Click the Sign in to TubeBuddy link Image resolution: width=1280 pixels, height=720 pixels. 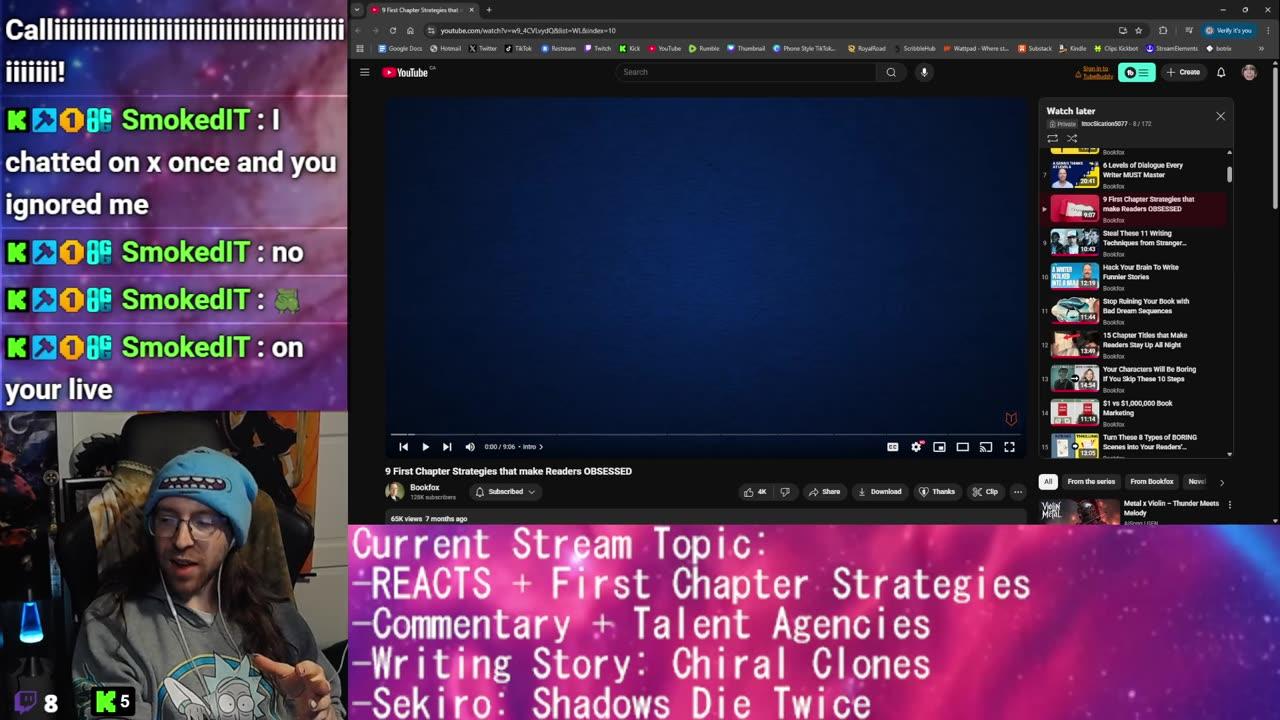point(1097,72)
